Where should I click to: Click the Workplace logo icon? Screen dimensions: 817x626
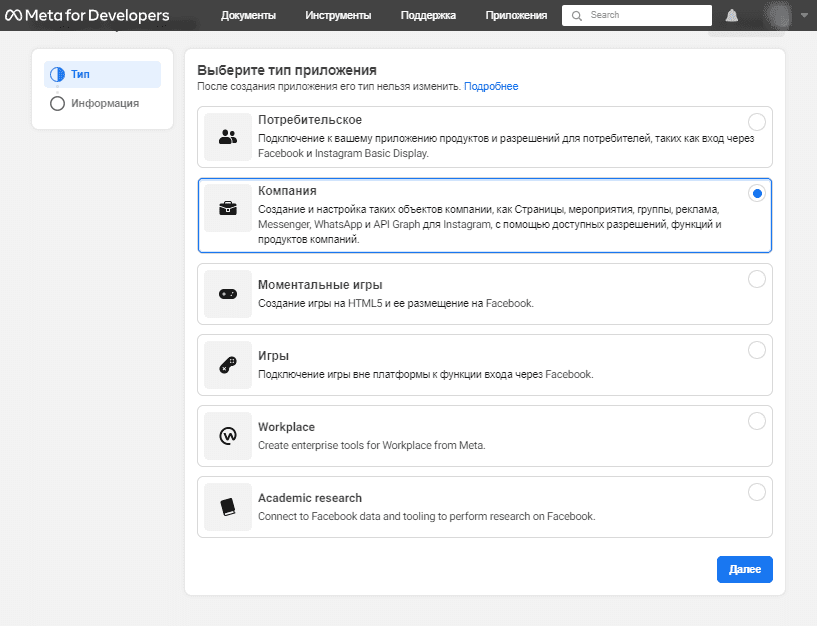(x=228, y=436)
